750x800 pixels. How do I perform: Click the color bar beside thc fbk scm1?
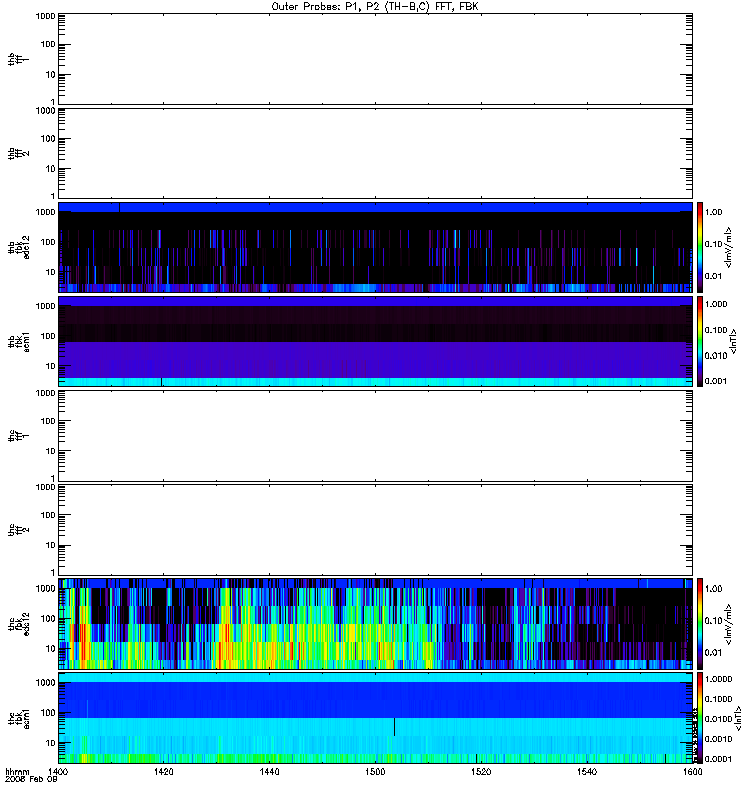tap(700, 718)
